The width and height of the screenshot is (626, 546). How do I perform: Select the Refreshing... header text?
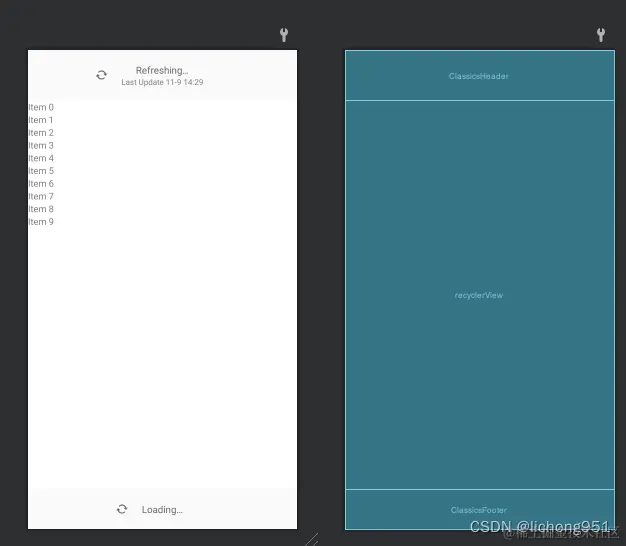pos(162,70)
